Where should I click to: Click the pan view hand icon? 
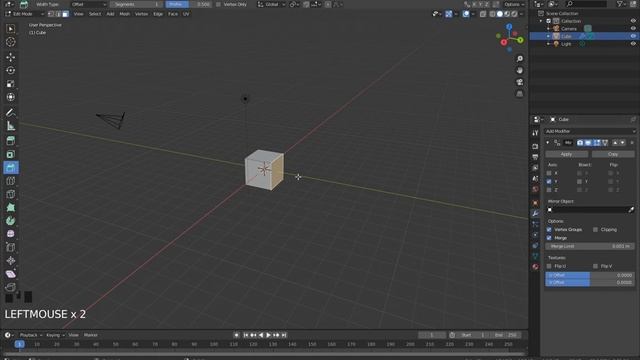(520, 71)
